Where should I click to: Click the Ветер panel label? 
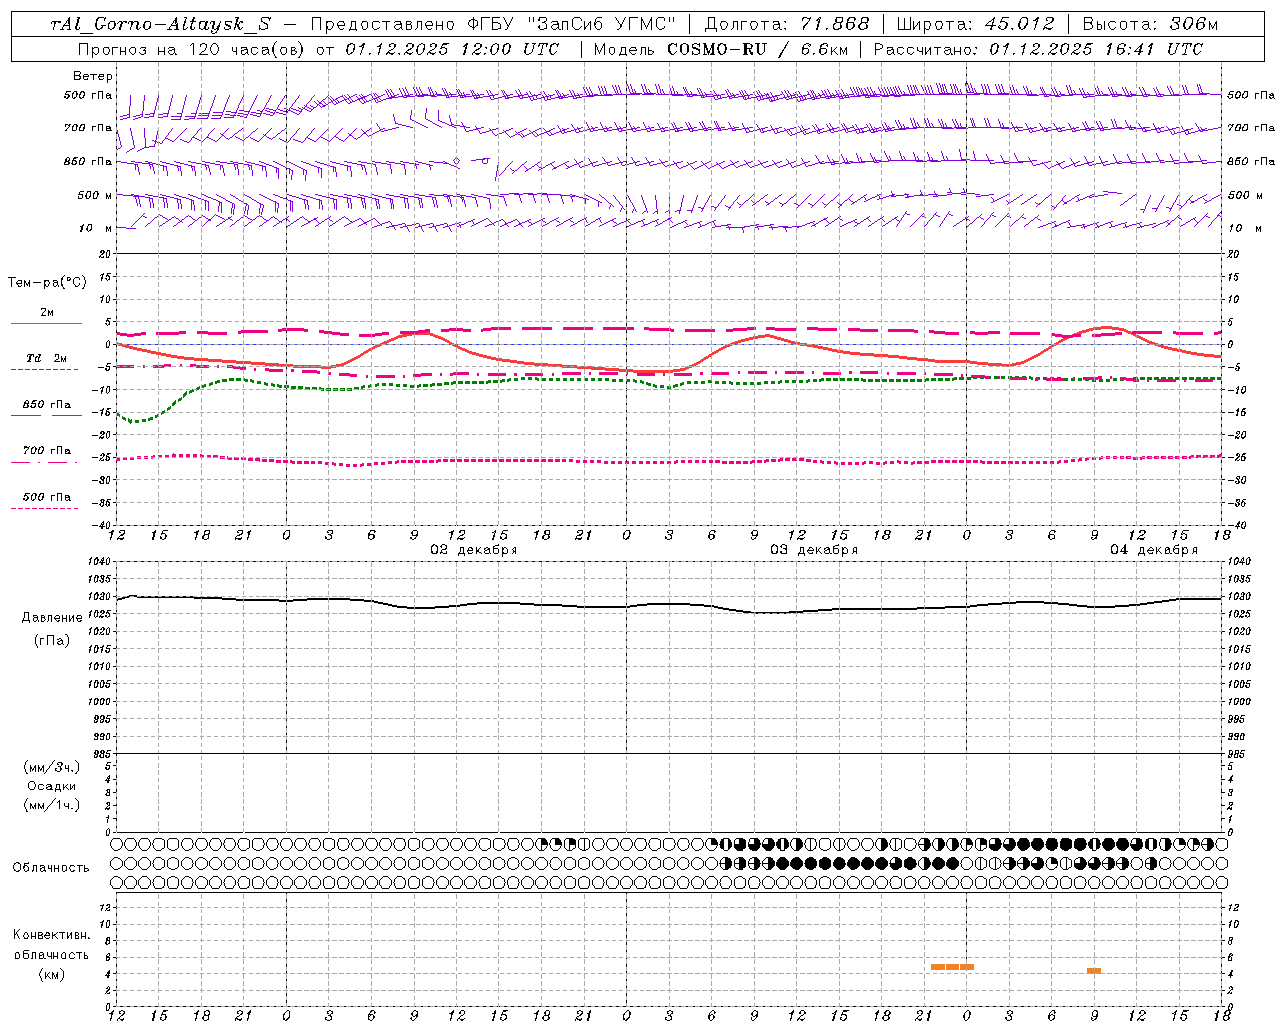click(x=93, y=76)
